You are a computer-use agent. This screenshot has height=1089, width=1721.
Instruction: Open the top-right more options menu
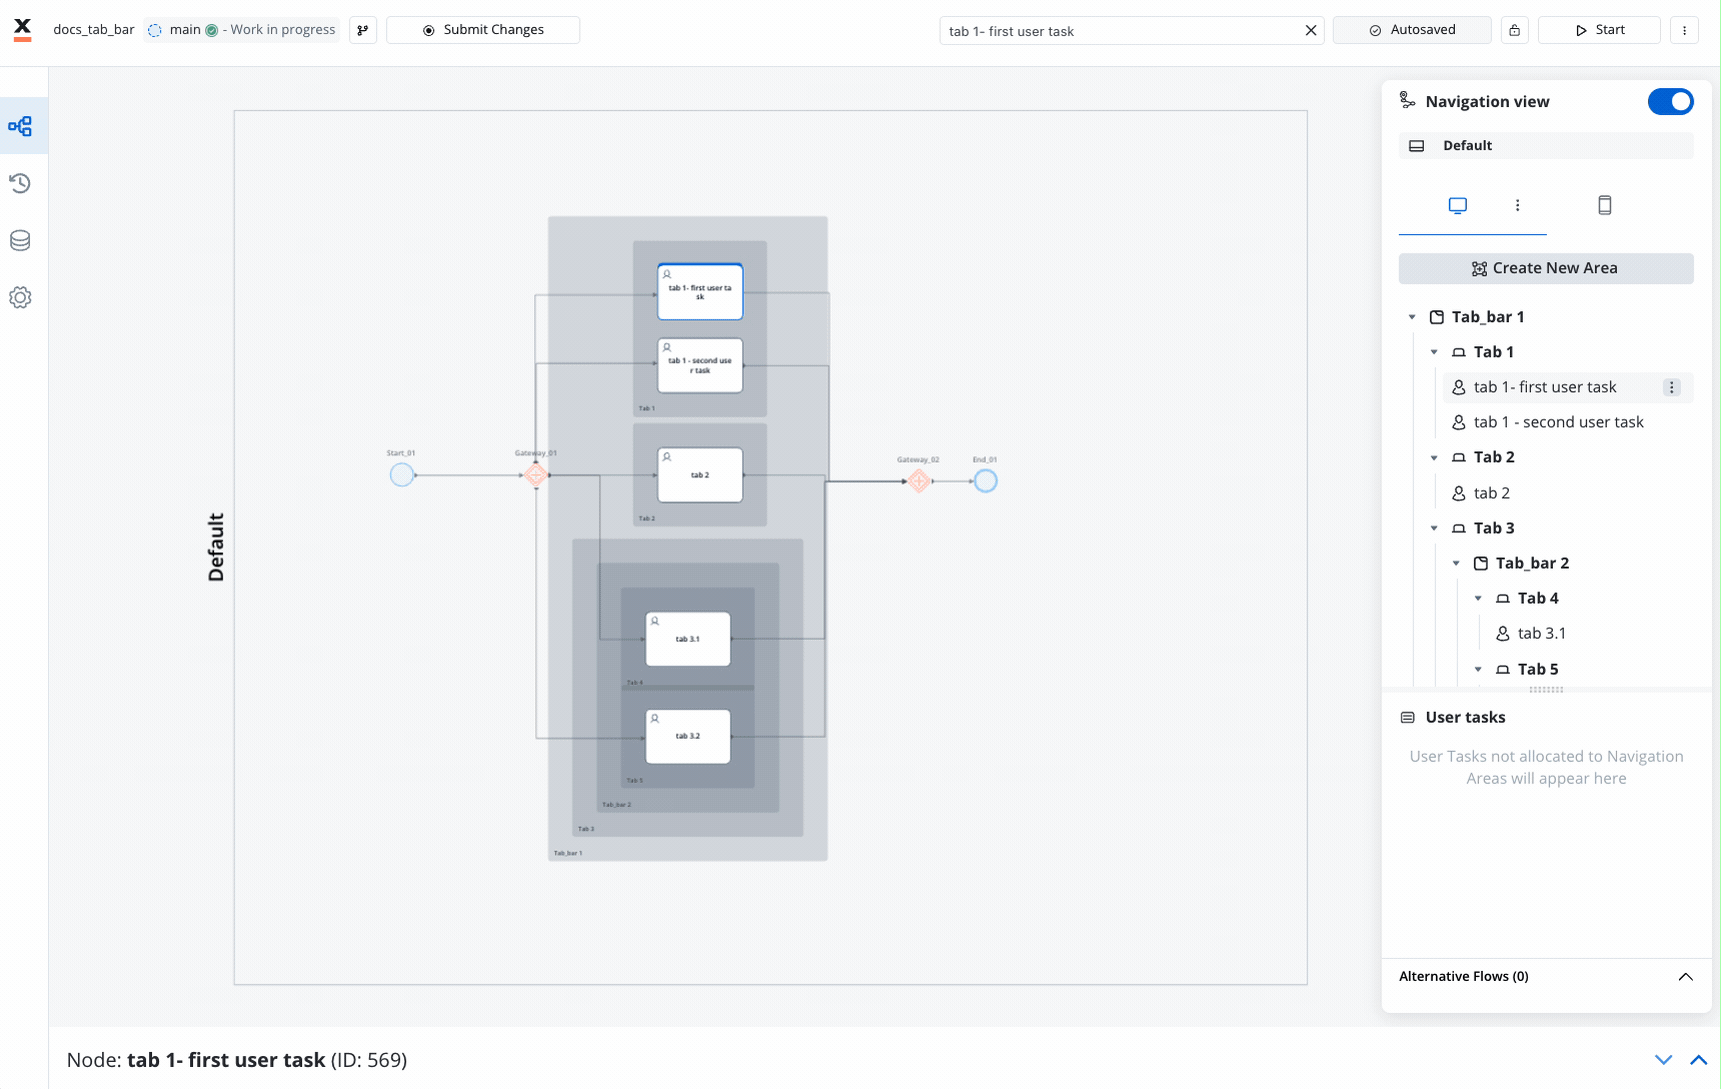pyautogui.click(x=1685, y=30)
